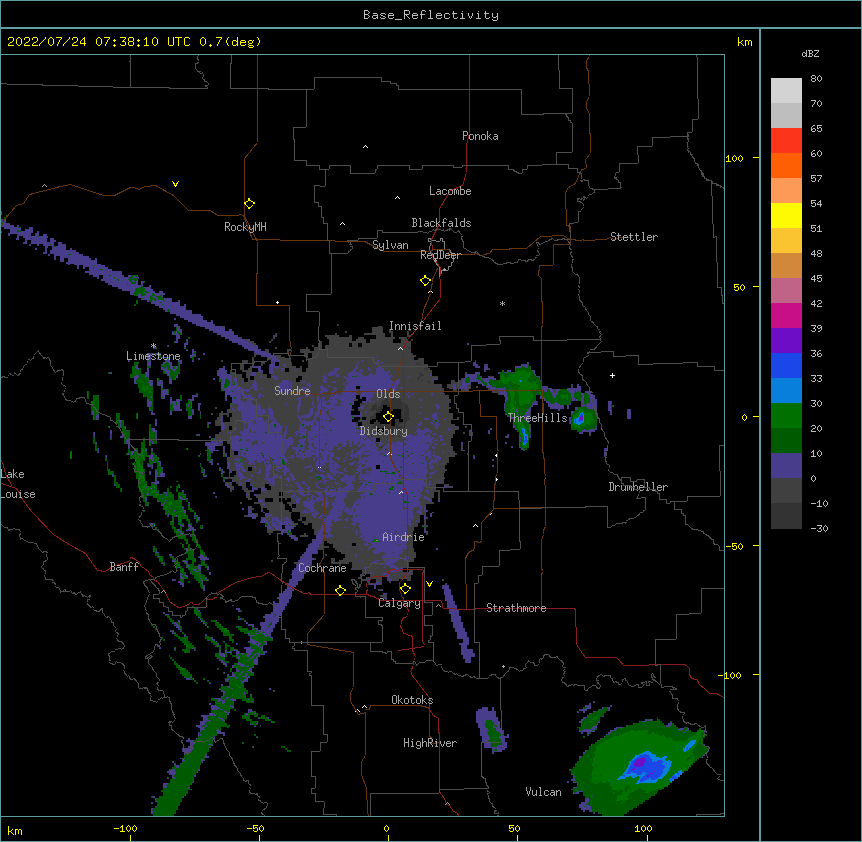Viewport: 862px width, 842px height.
Task: Click the Base_Reflectivity title text
Action: (431, 15)
